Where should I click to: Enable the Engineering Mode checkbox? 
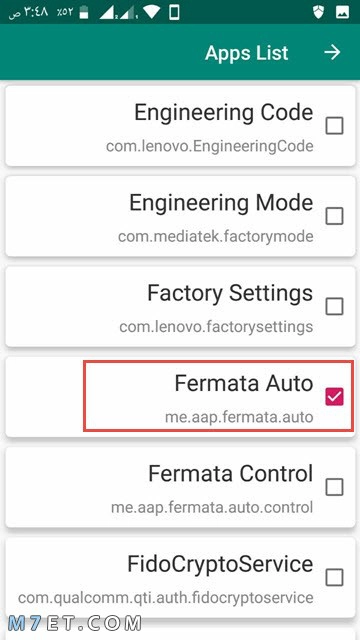pyautogui.click(x=334, y=216)
